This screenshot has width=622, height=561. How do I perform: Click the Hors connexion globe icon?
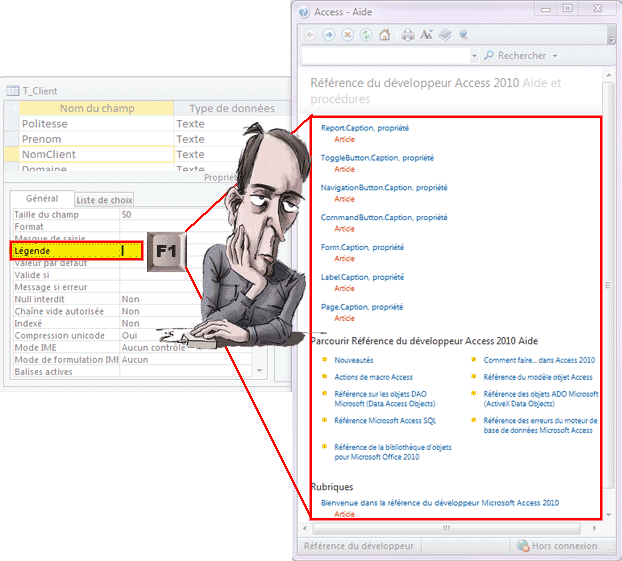click(523, 546)
